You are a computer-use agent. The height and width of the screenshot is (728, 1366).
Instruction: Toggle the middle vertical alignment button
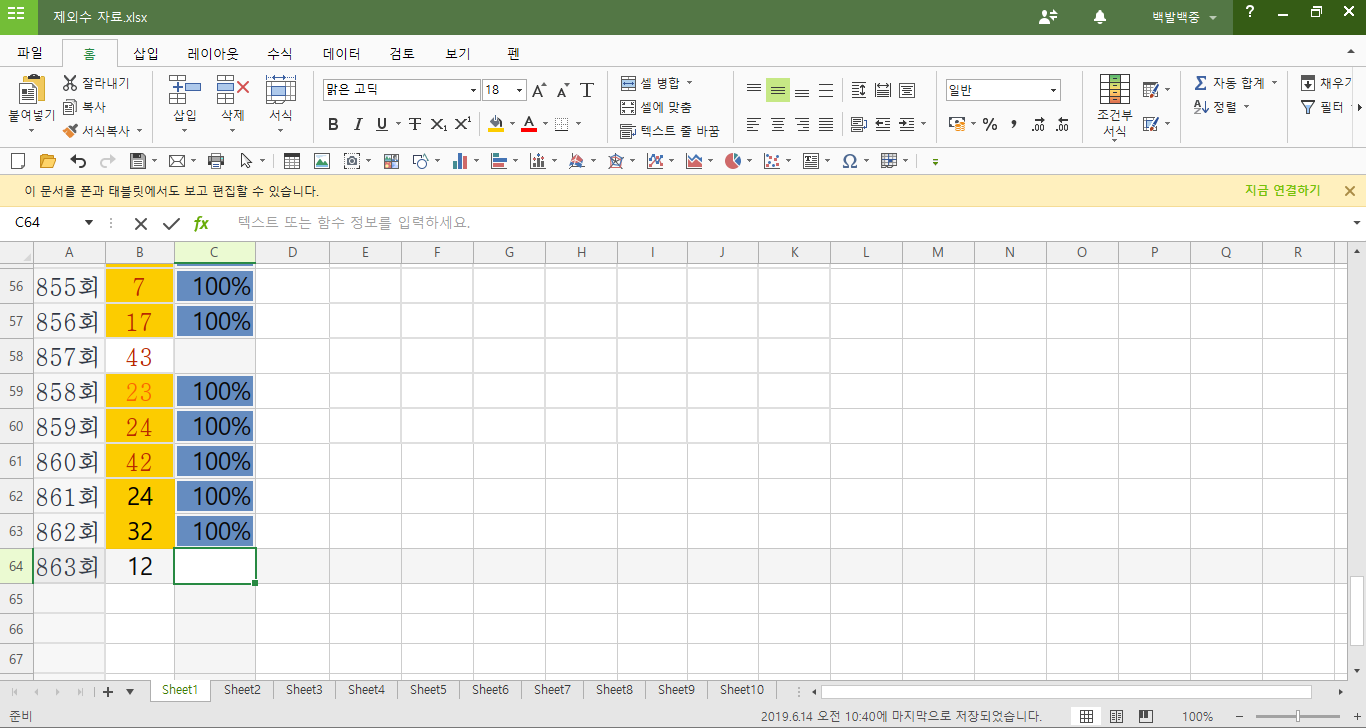(778, 91)
